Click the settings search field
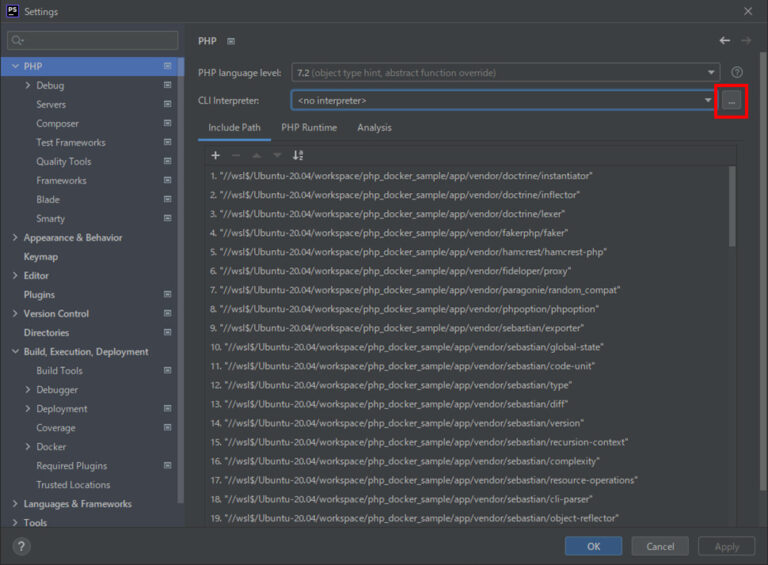Image resolution: width=768 pixels, height=565 pixels. (x=95, y=41)
